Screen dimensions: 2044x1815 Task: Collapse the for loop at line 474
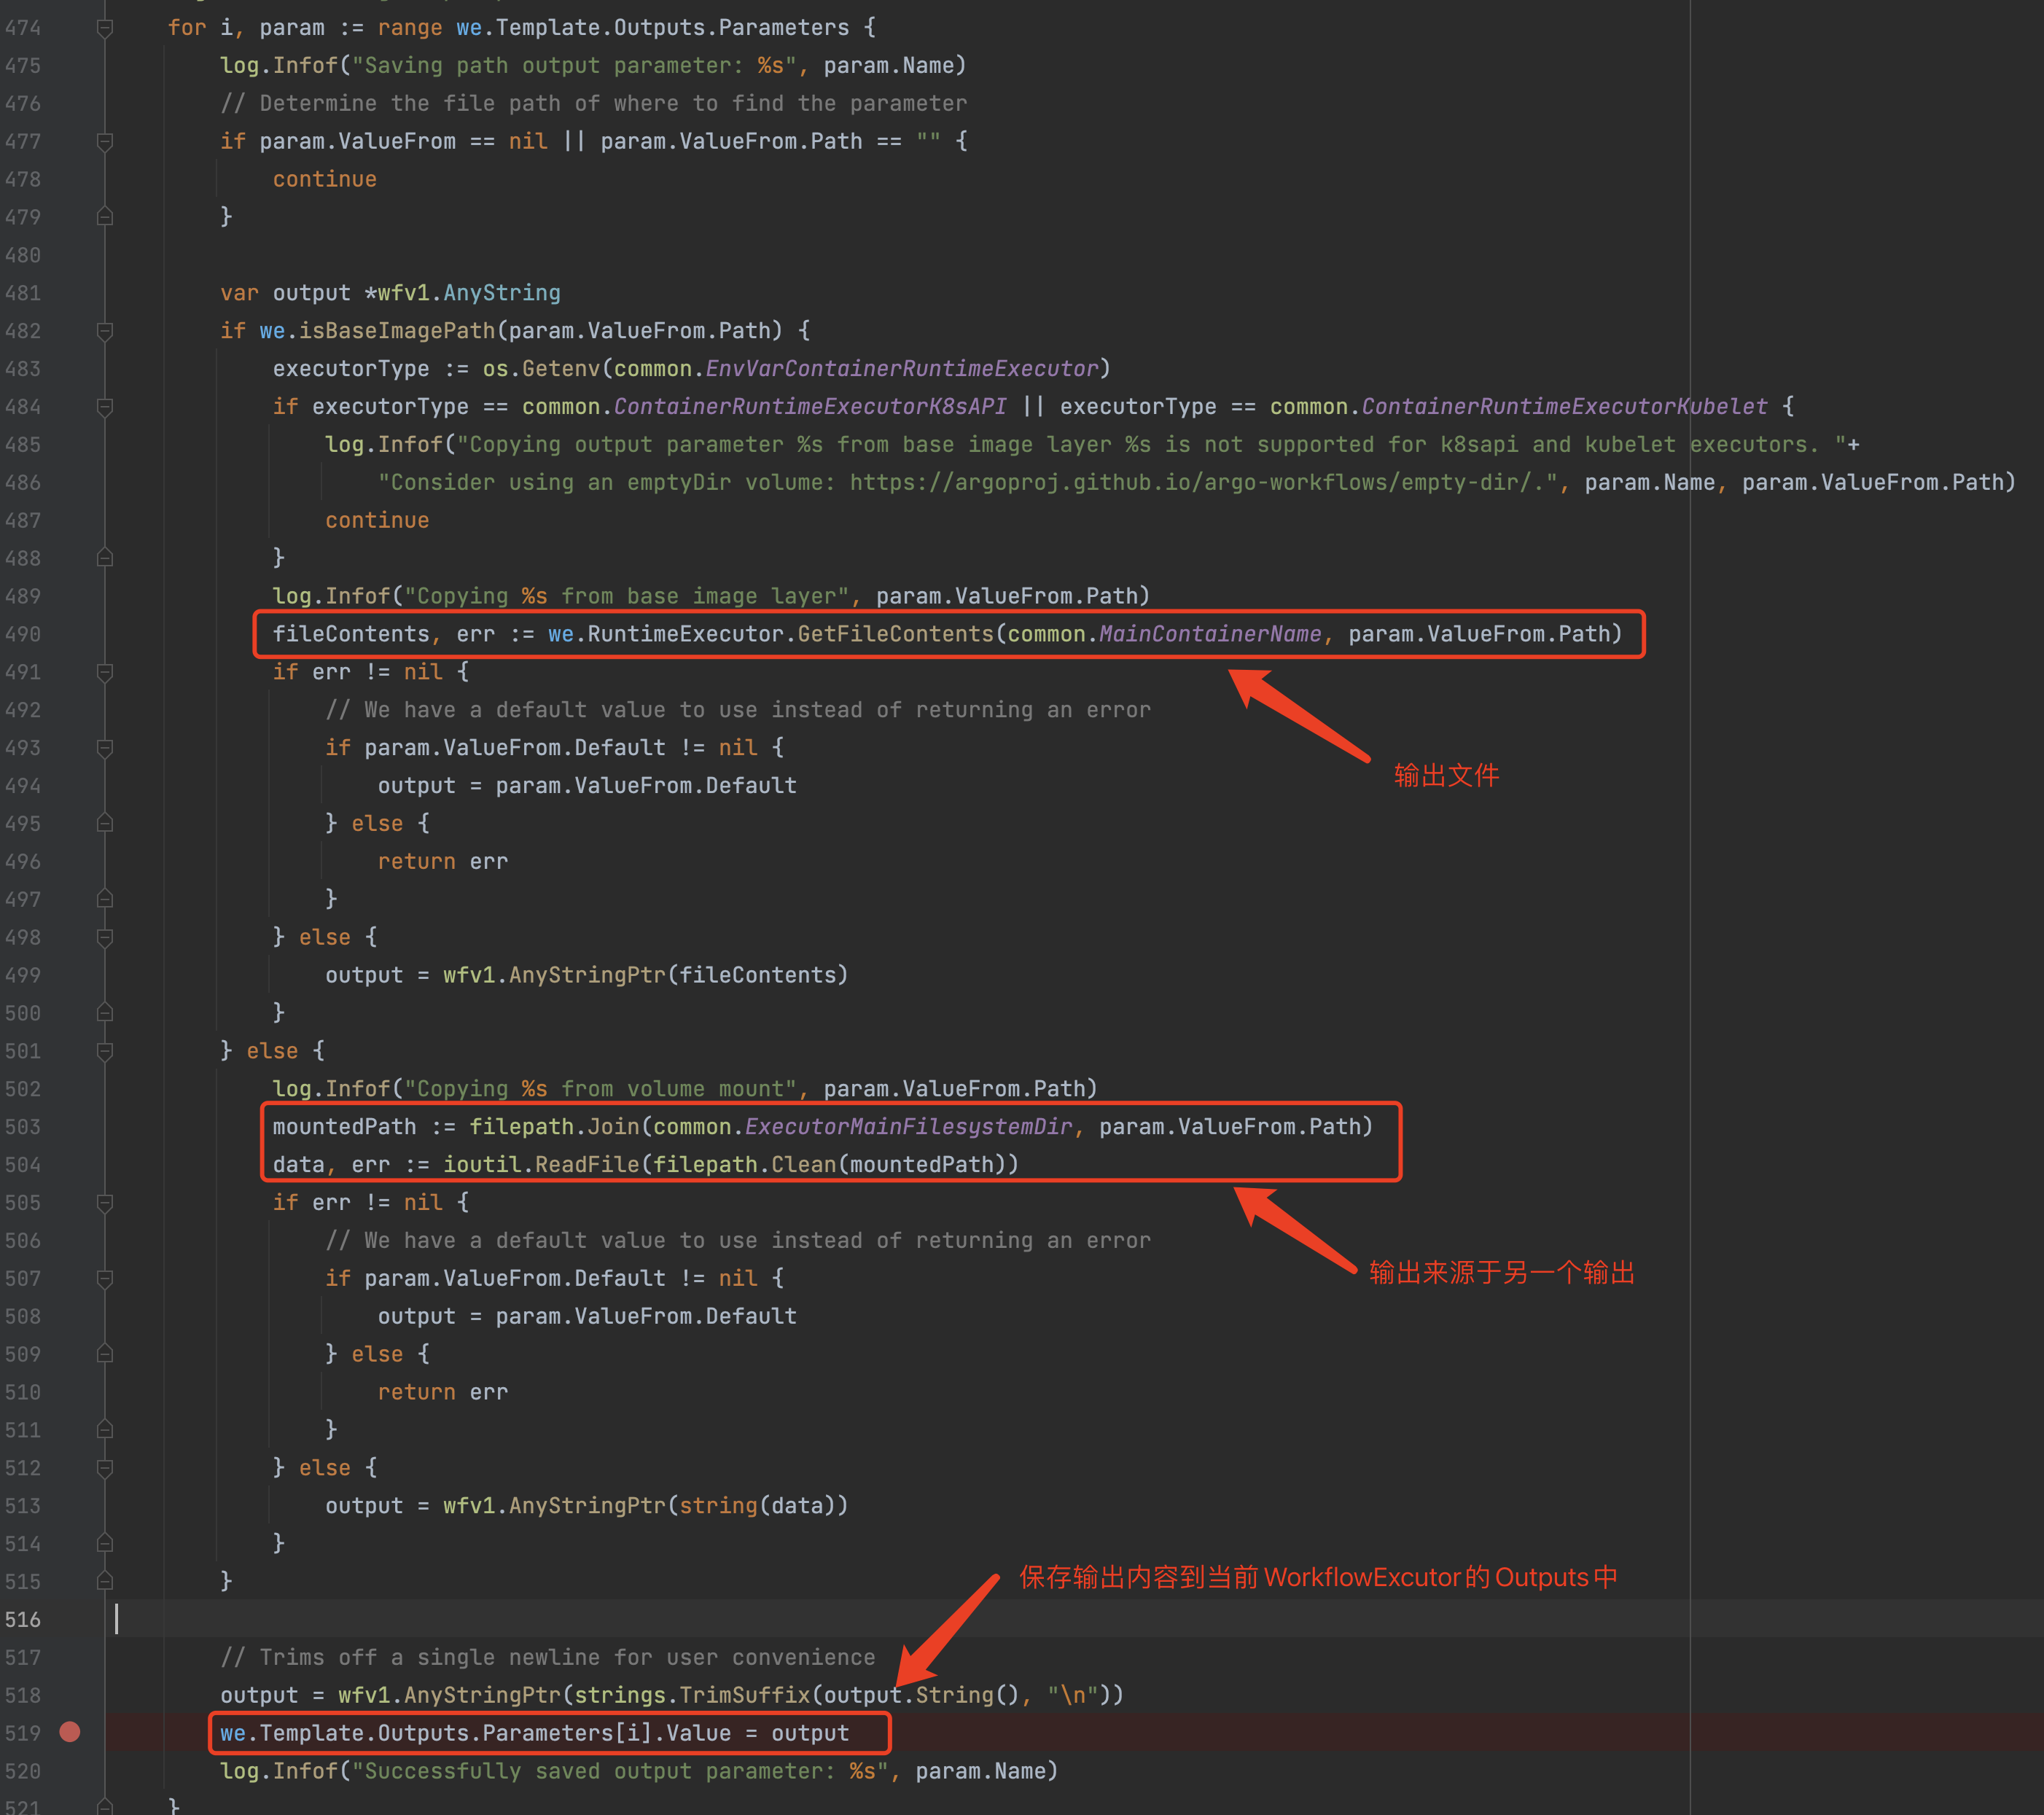point(105,28)
